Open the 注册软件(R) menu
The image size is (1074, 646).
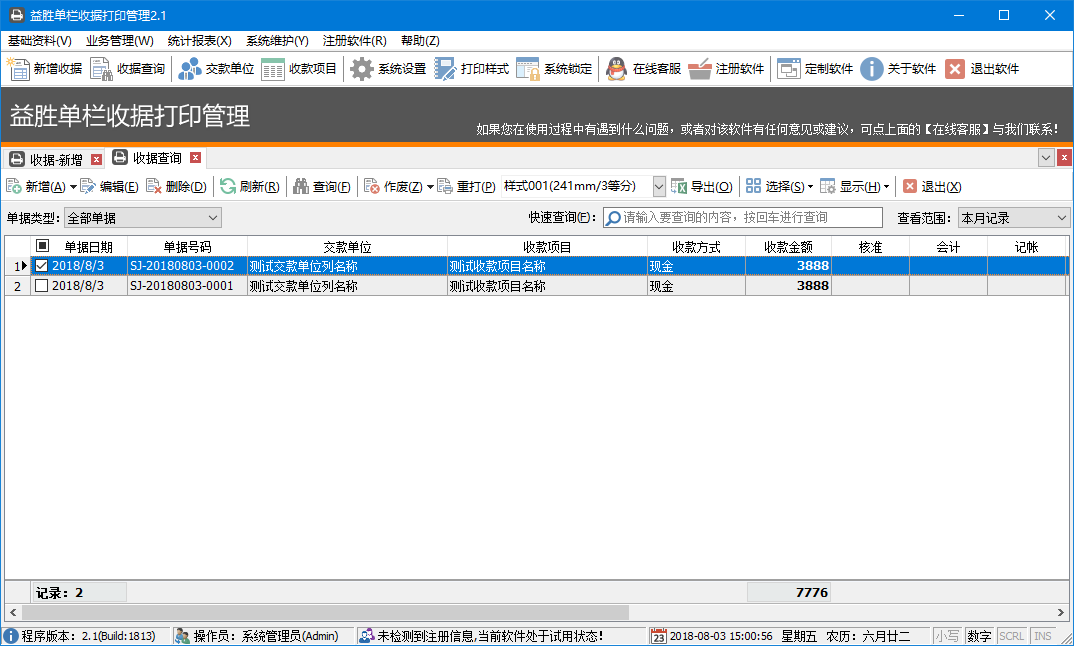(x=355, y=41)
